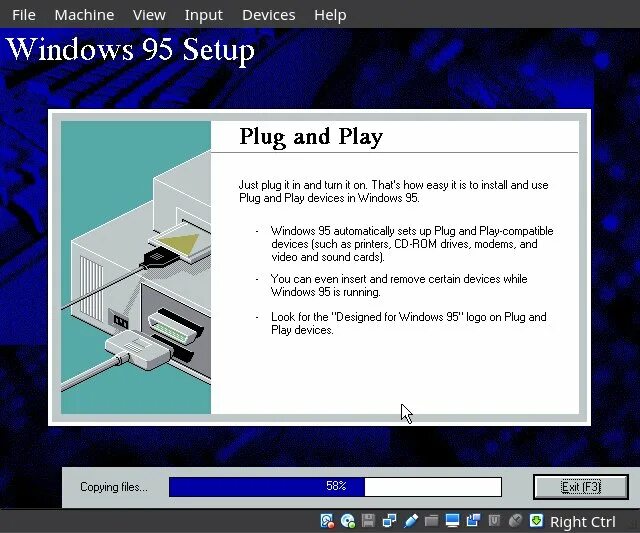Open the Help menu
The width and height of the screenshot is (640, 533).
tap(330, 15)
